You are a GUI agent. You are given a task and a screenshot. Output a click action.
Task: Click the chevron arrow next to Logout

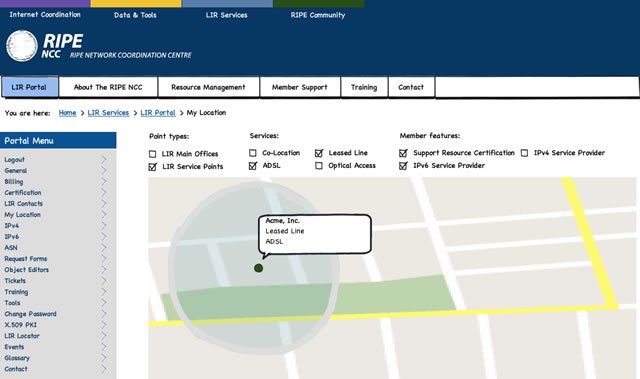click(x=104, y=160)
